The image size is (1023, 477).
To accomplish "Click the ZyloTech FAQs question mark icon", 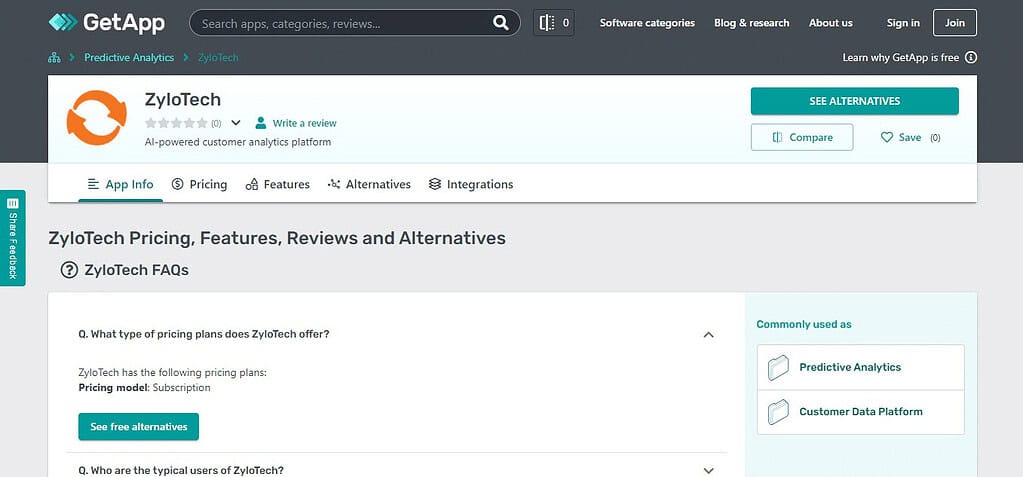I will (69, 270).
